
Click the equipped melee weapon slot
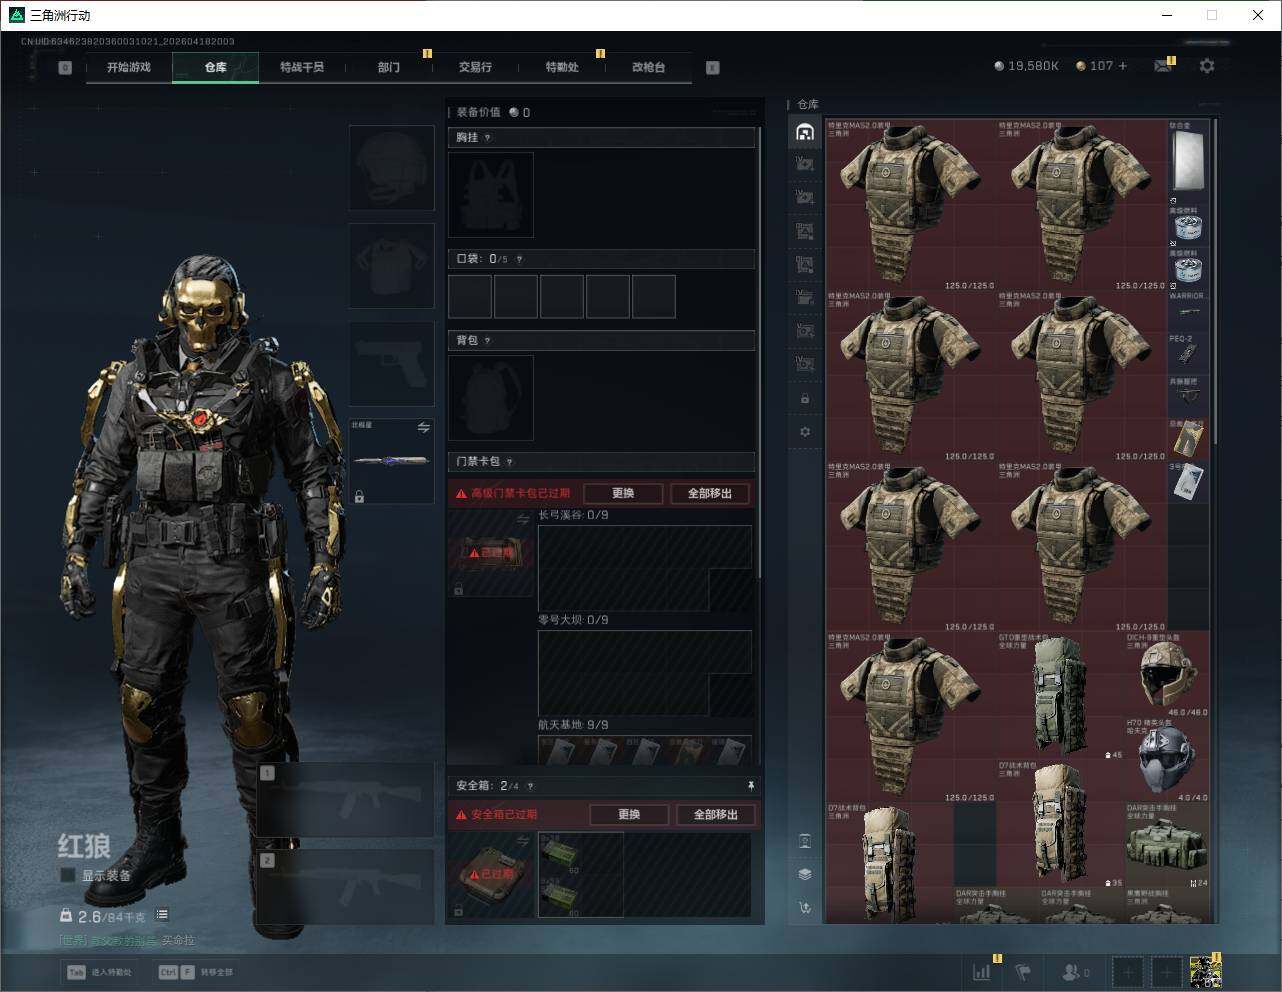[392, 461]
